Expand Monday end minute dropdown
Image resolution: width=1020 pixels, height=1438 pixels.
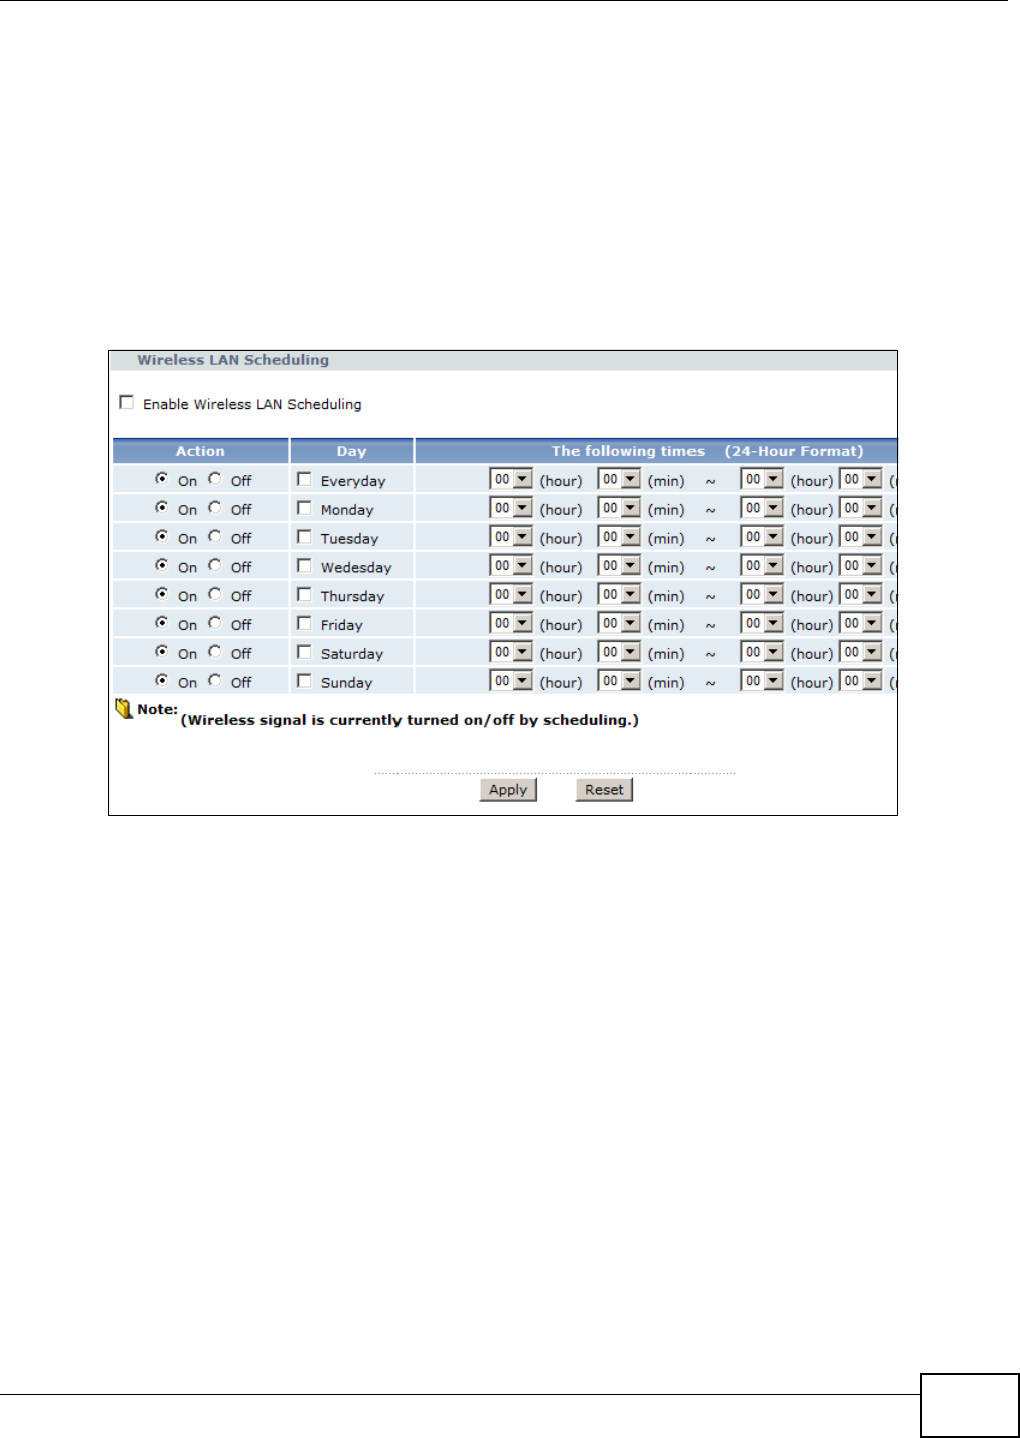tap(861, 509)
